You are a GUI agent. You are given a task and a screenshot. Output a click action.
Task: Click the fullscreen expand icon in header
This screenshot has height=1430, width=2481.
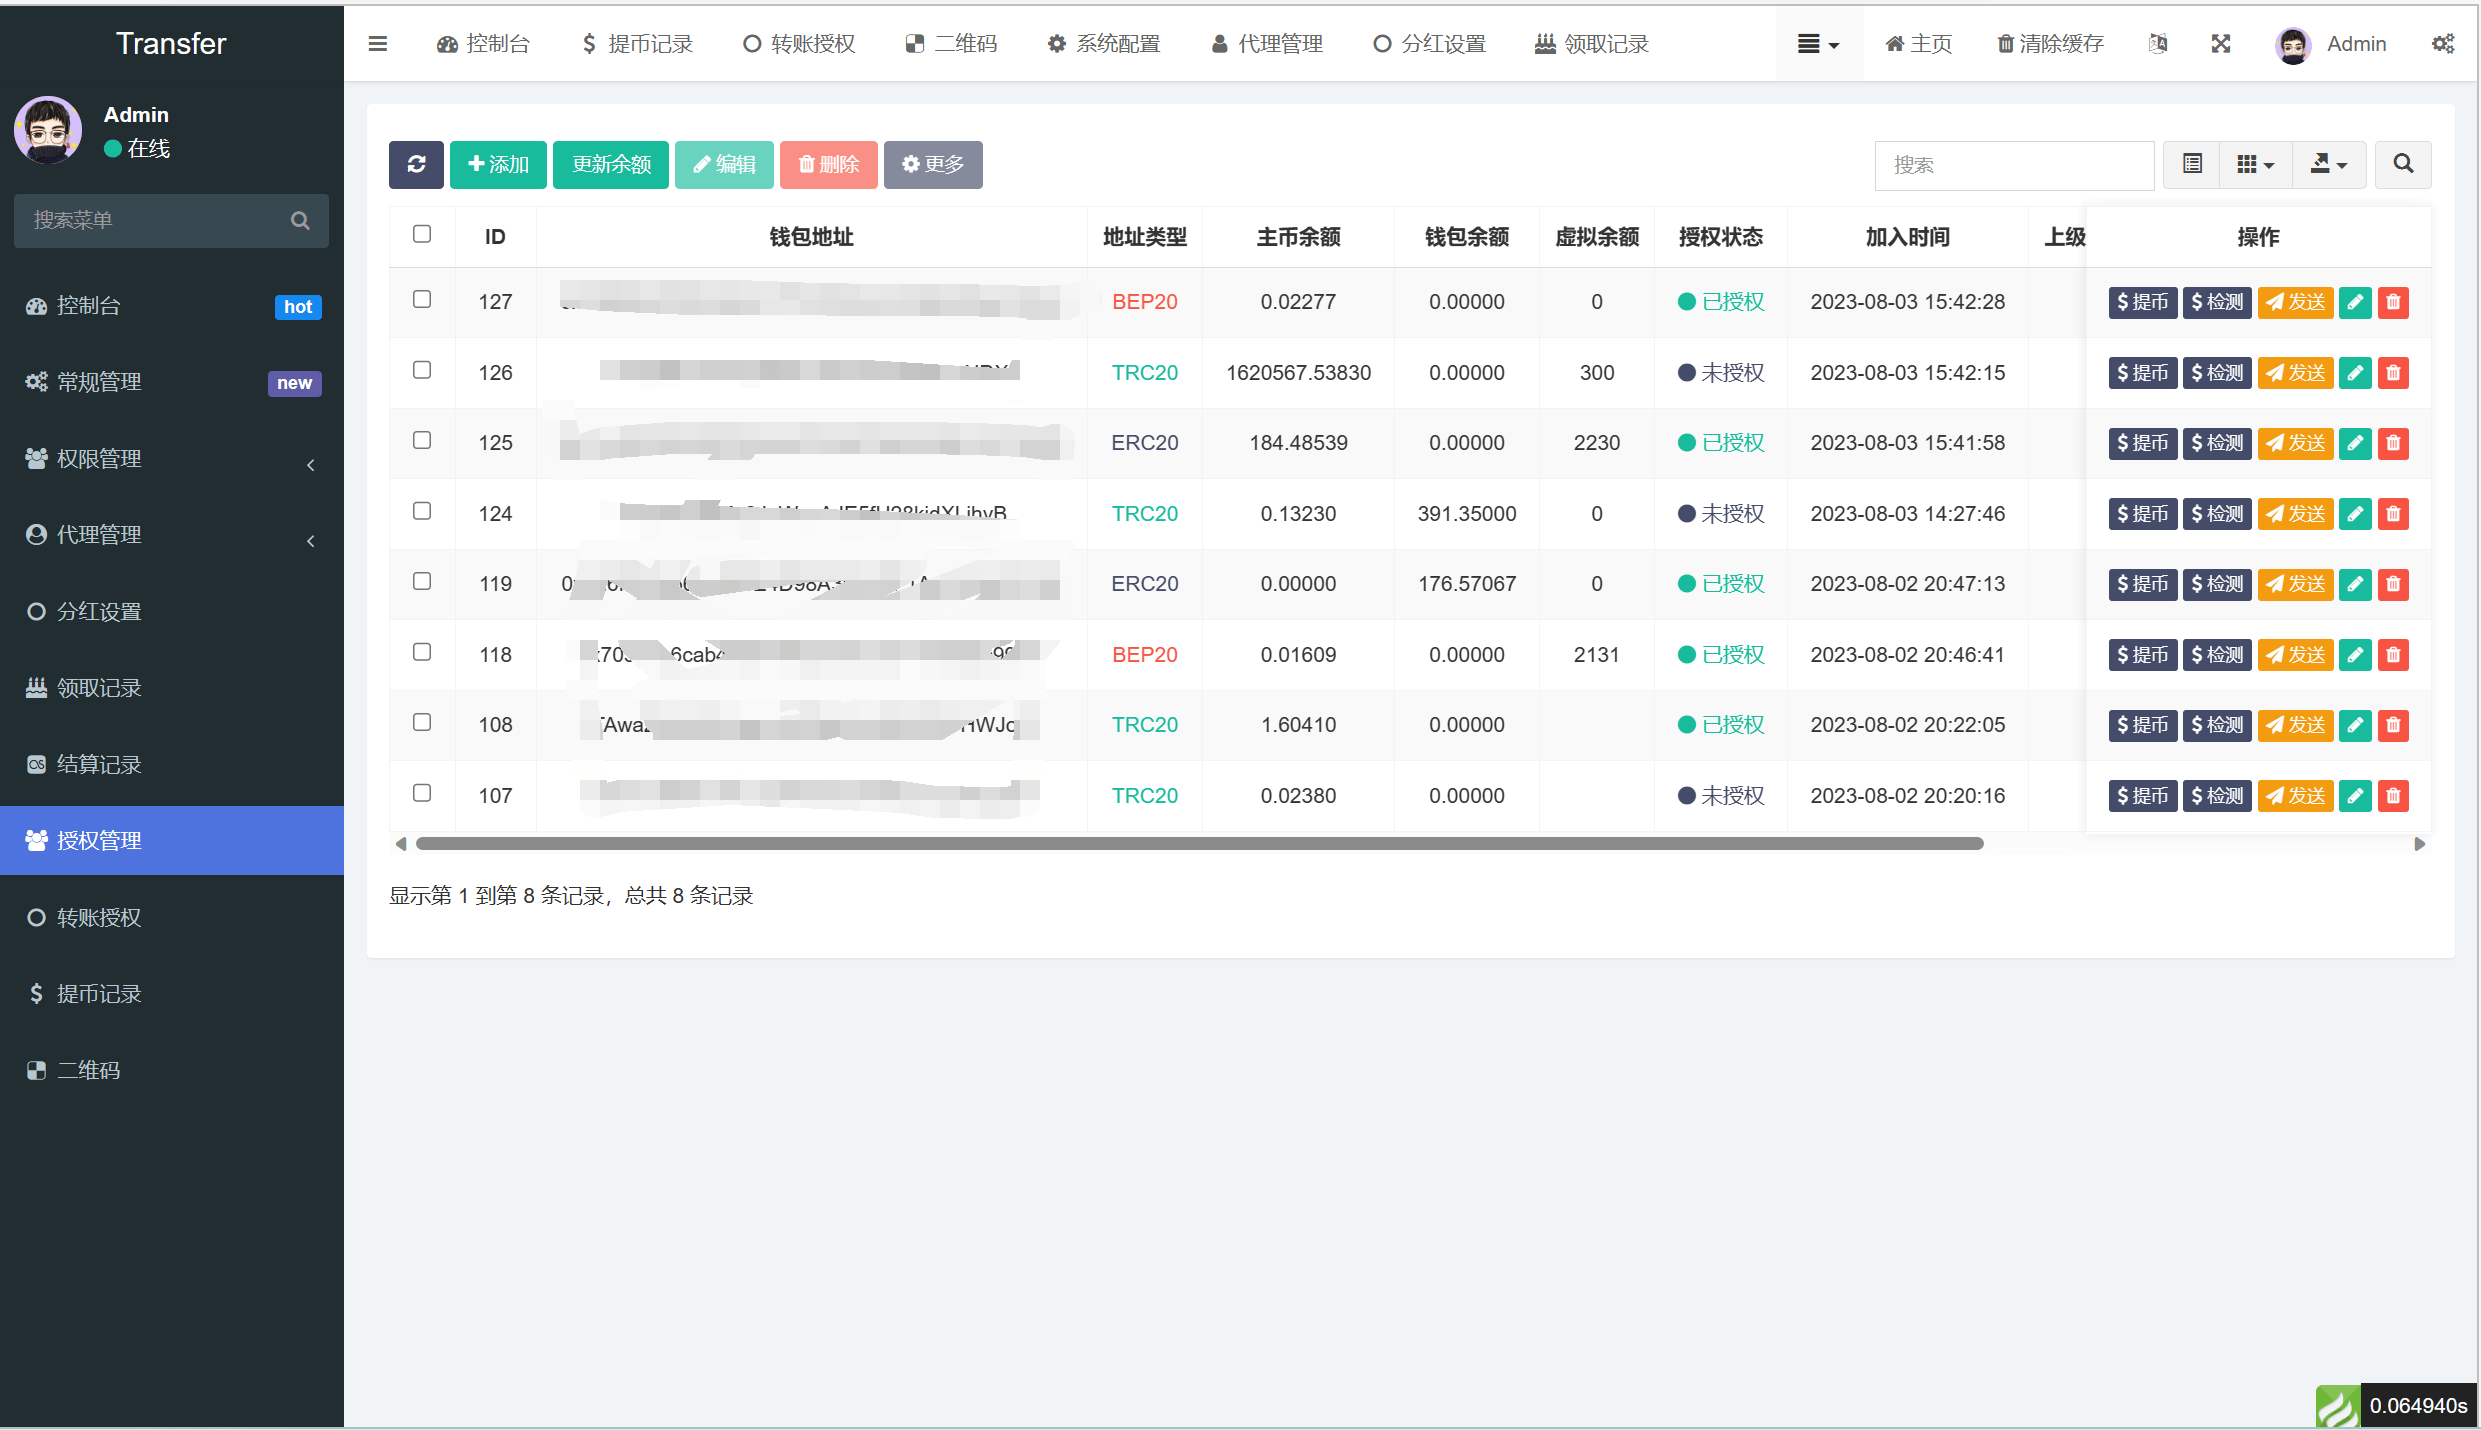[x=2221, y=44]
